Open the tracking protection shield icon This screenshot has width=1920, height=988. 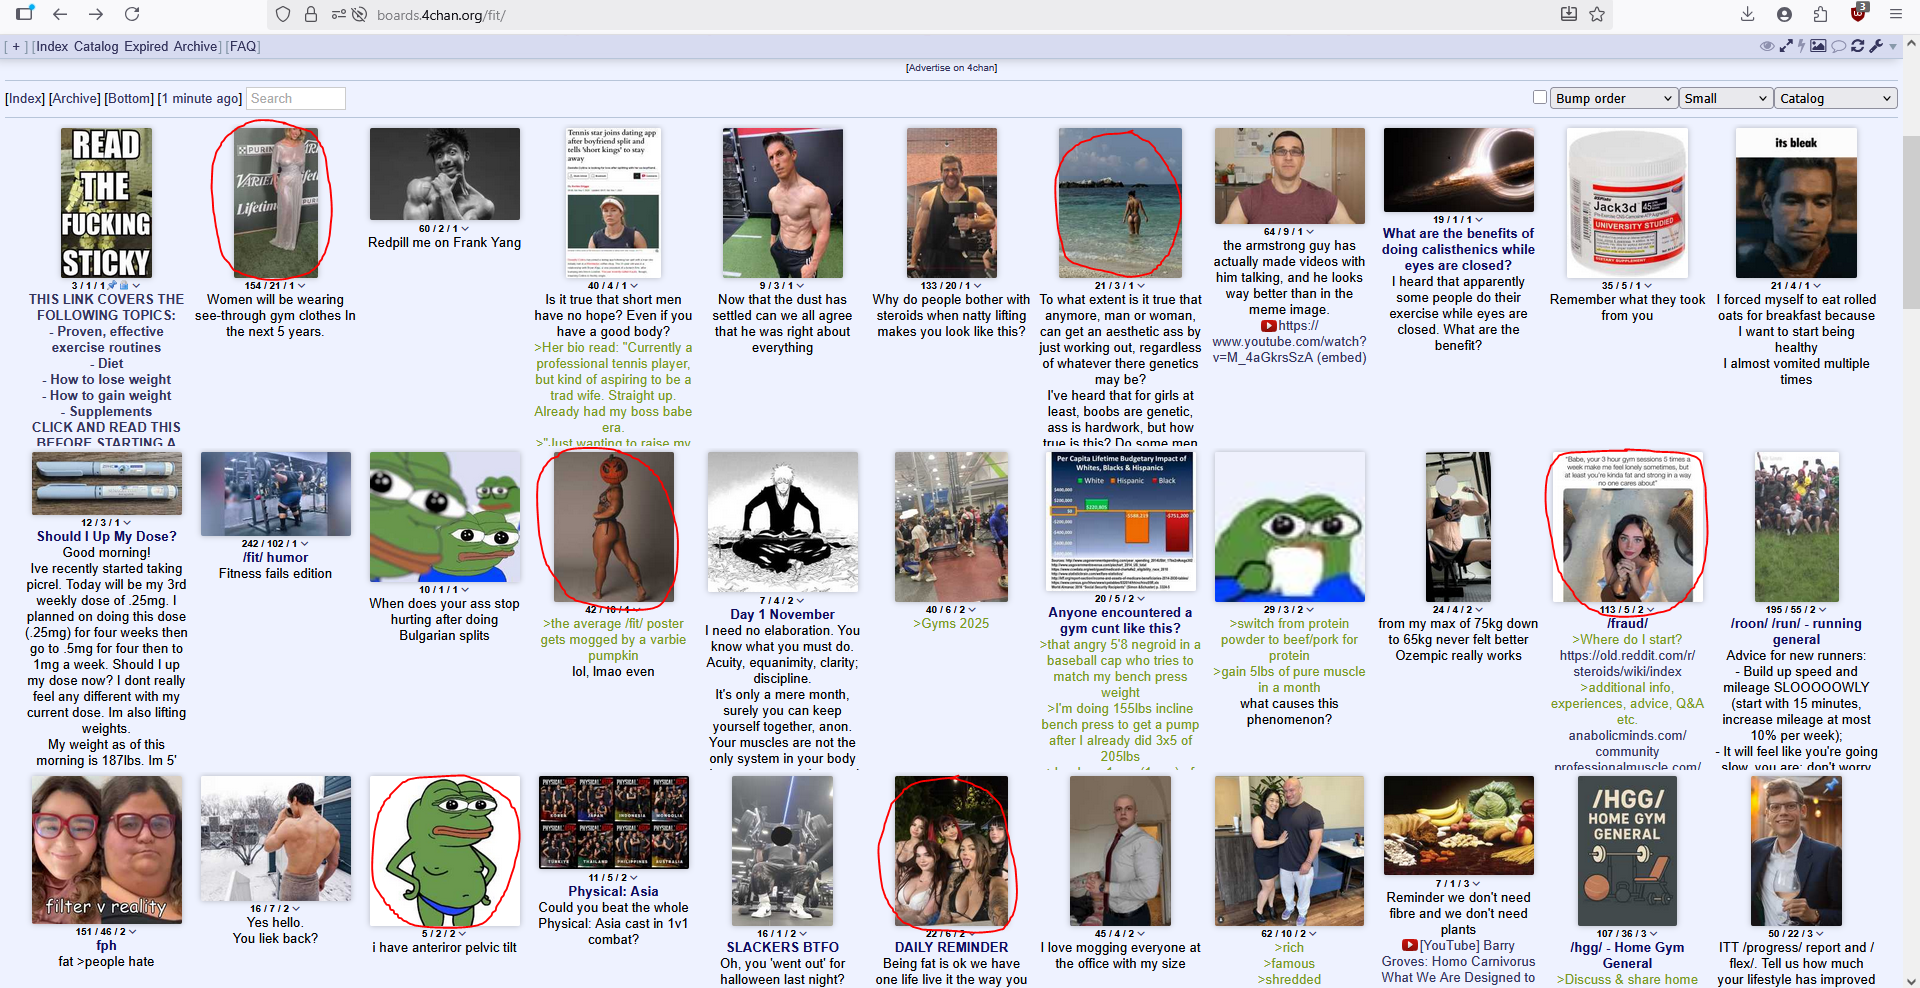[283, 15]
